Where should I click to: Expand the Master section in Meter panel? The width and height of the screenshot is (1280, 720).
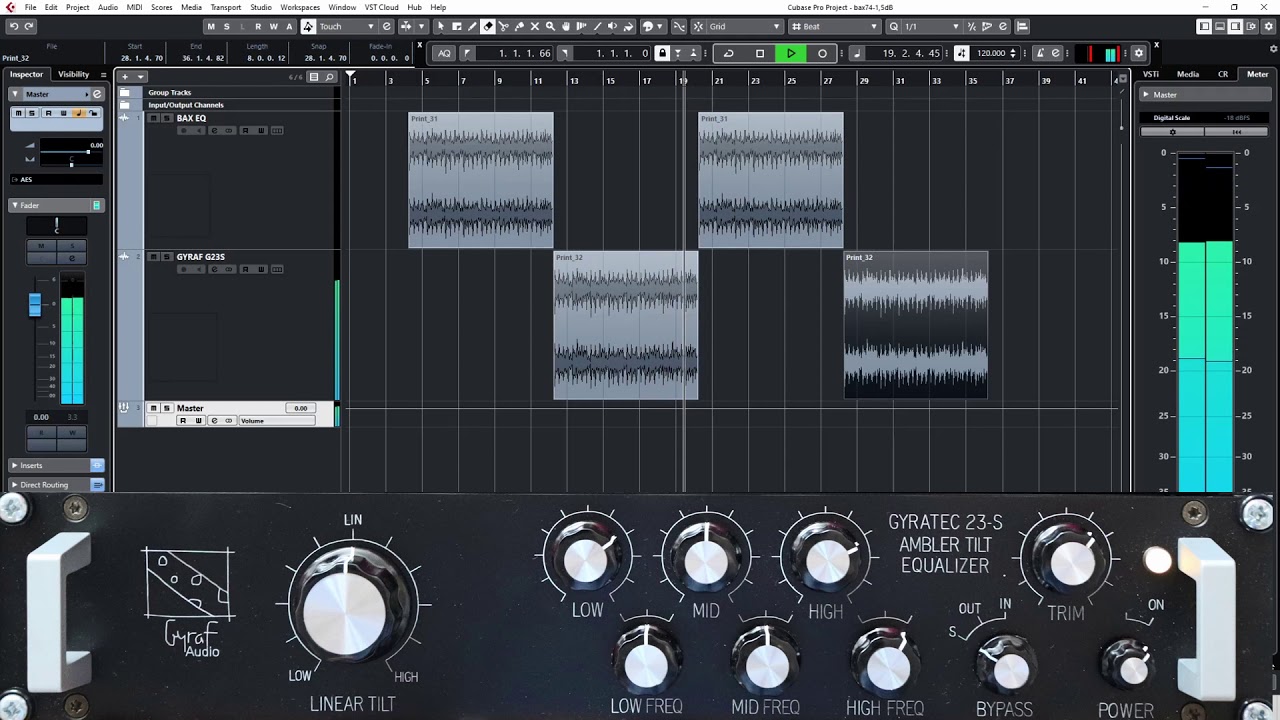pyautogui.click(x=1146, y=94)
